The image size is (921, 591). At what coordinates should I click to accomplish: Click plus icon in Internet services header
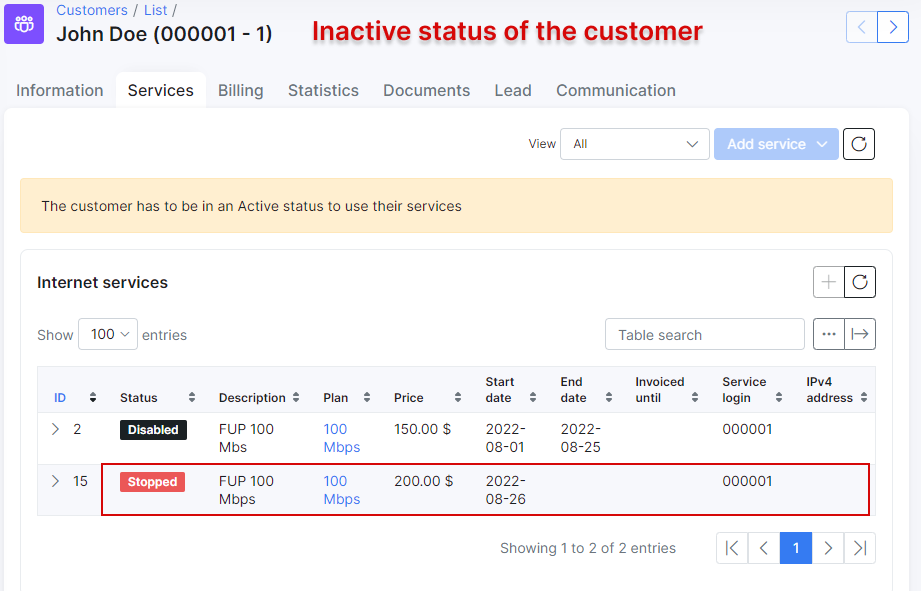[828, 282]
